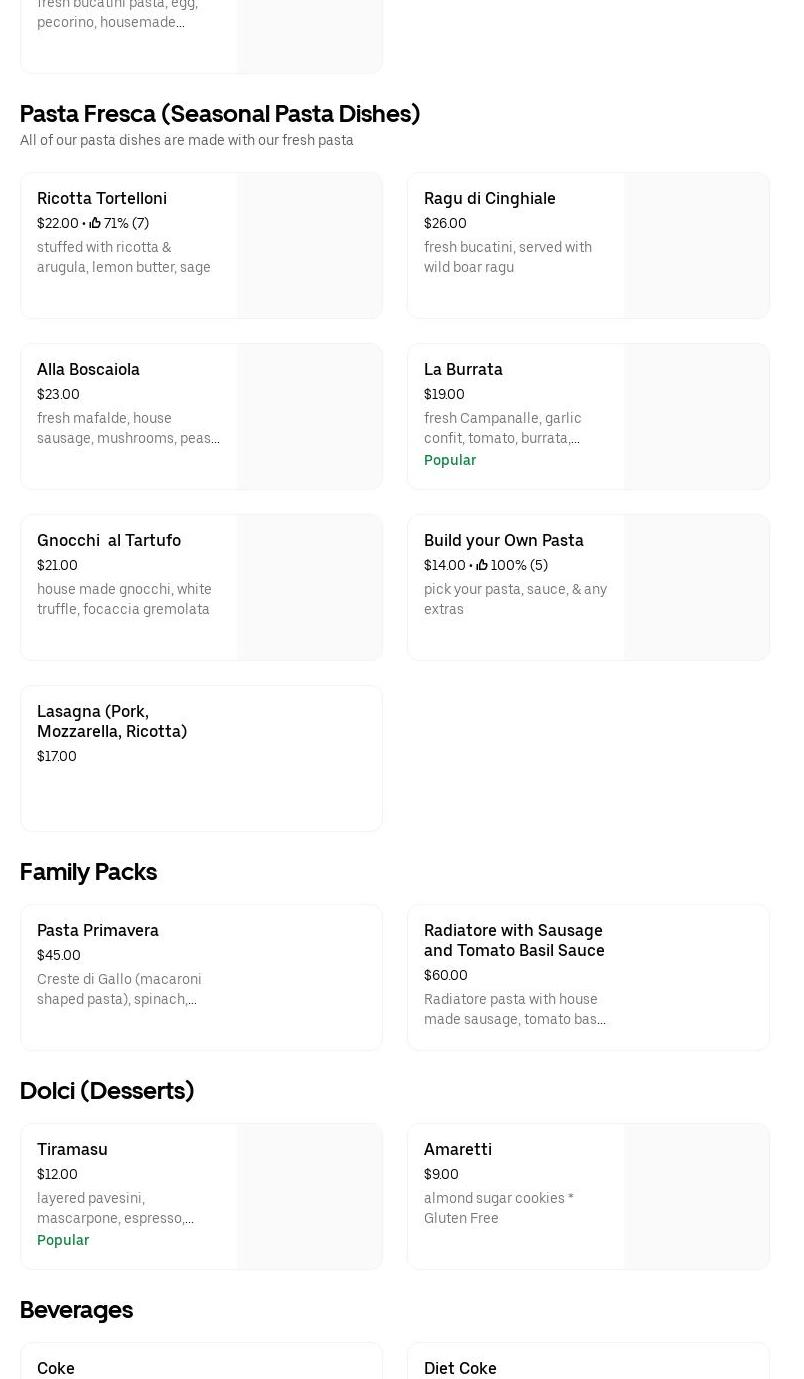Open the Ricotta Tortelloni menu item
Screen dimensions: 804x1379
[102, 199]
